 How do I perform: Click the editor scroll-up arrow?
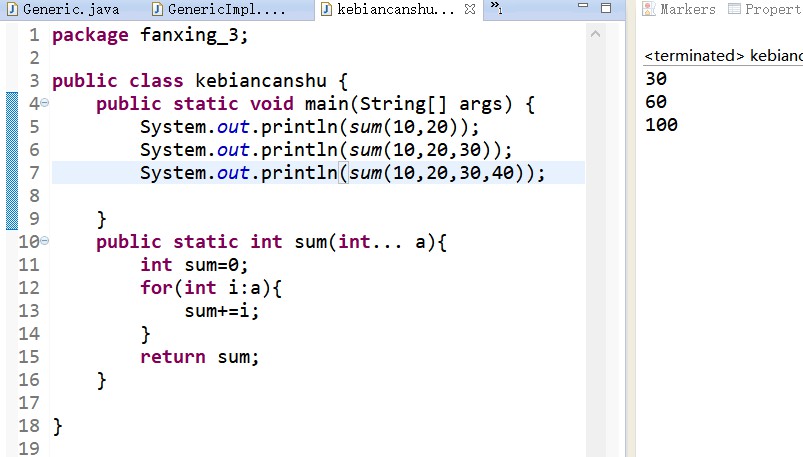(595, 34)
